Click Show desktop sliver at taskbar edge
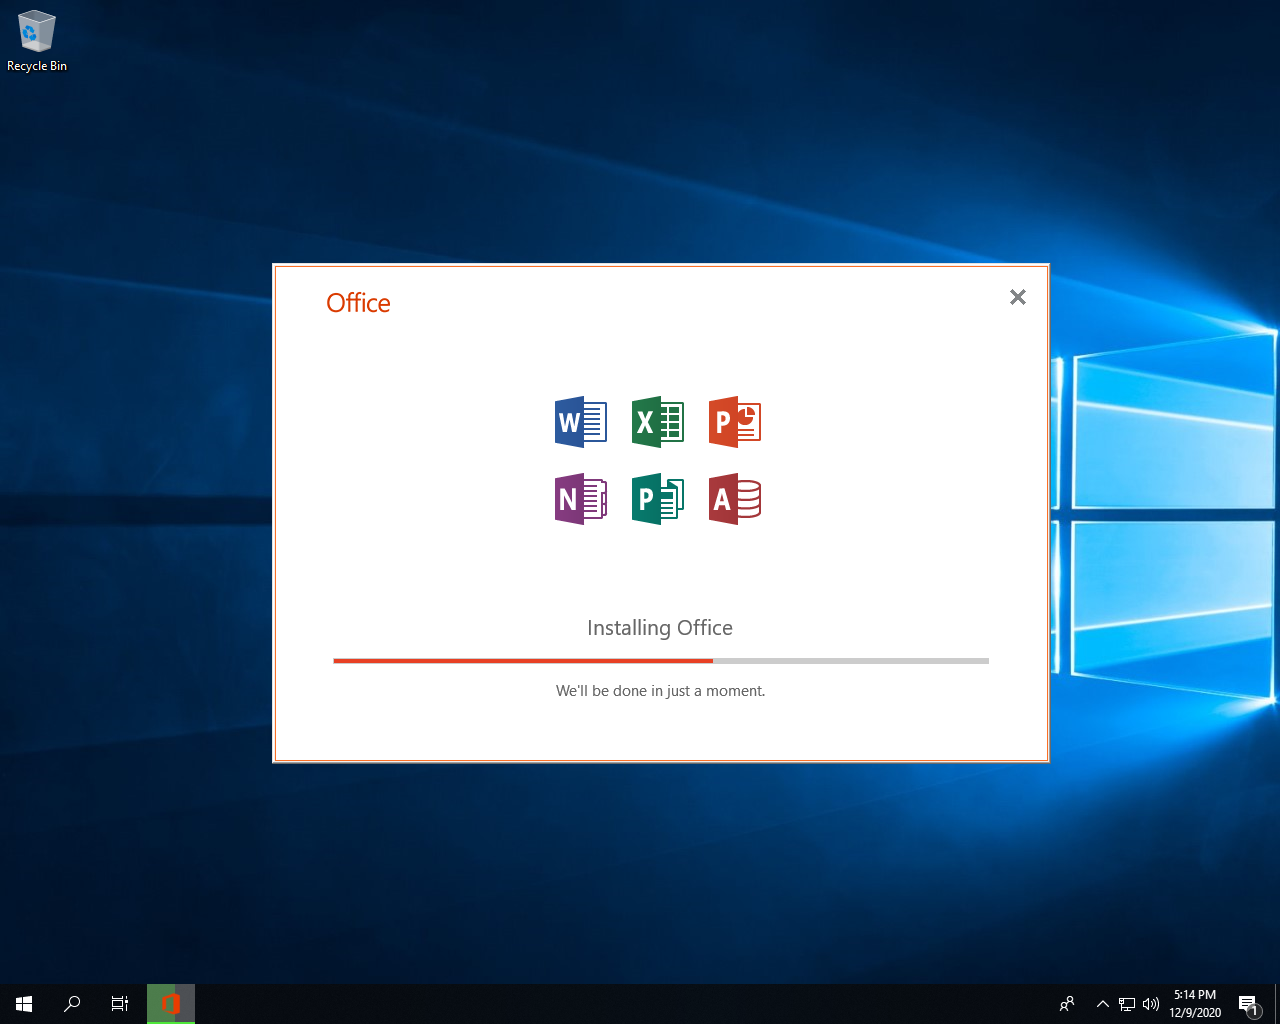 pyautogui.click(x=1277, y=1004)
